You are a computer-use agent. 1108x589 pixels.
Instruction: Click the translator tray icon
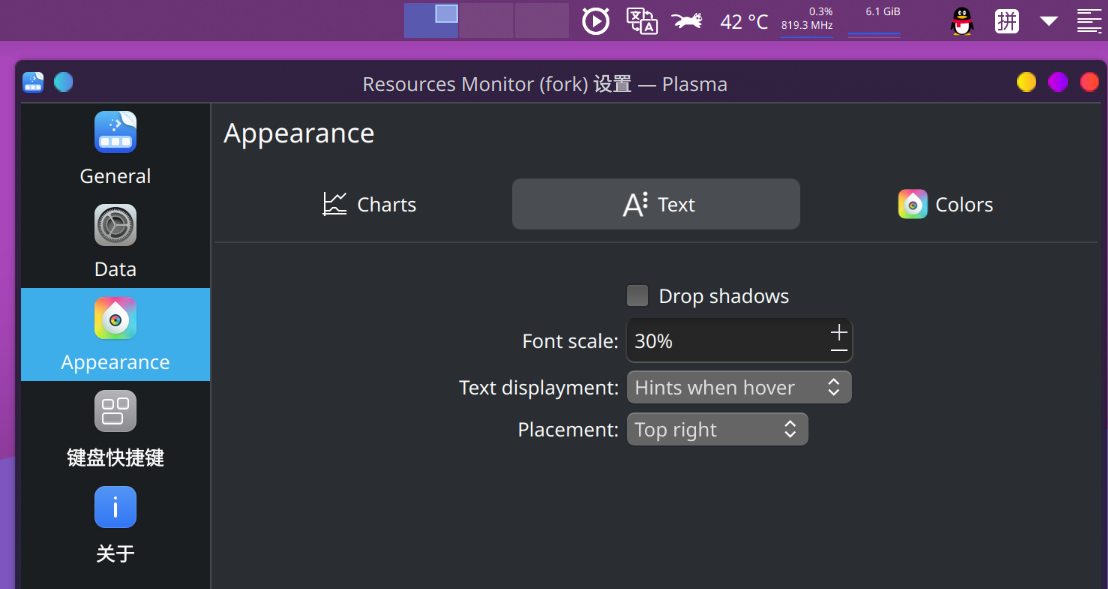642,21
